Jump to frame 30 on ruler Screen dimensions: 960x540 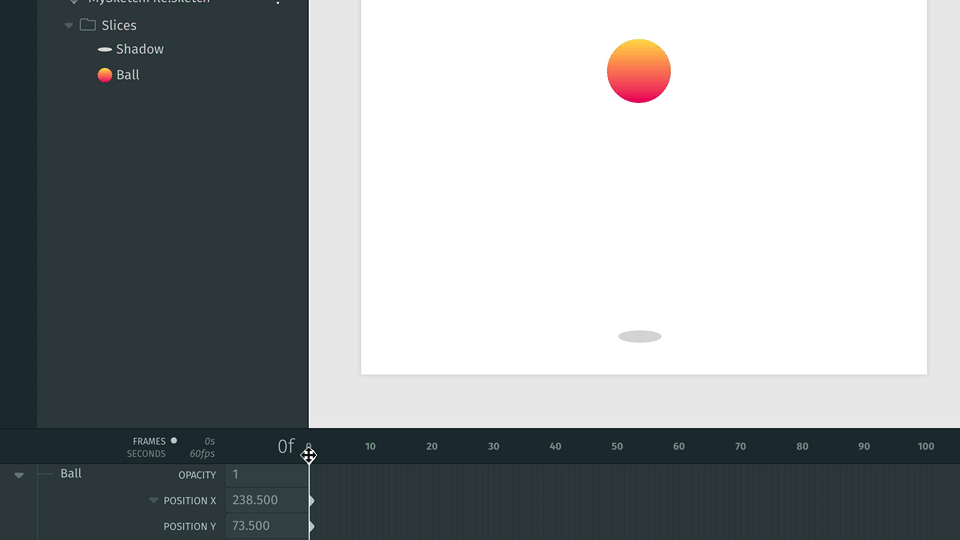click(x=493, y=446)
